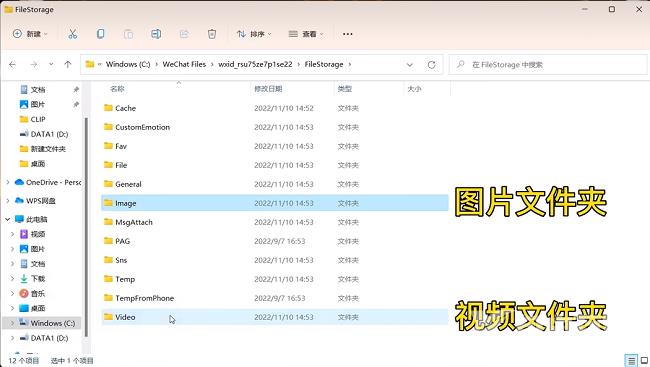Click FileStorage breadcrumb segment
650x367 pixels.
click(324, 64)
